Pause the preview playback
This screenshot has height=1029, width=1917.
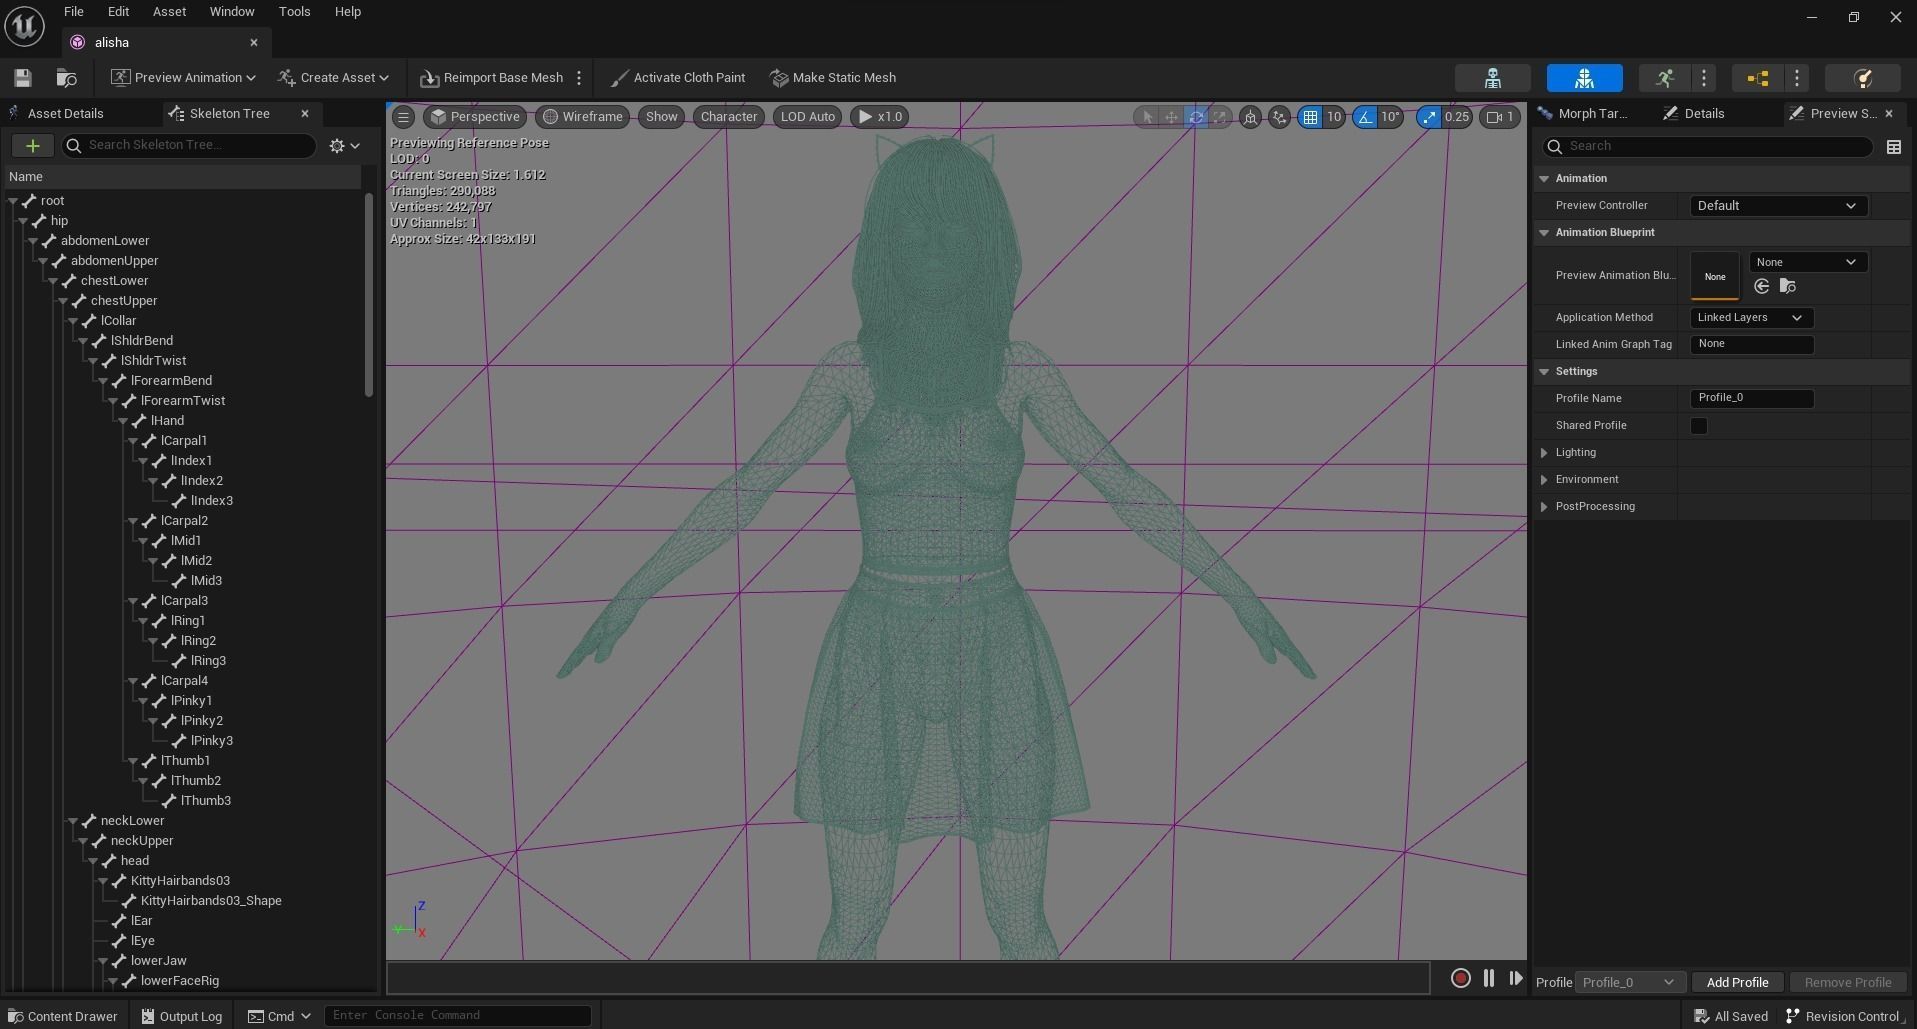tap(1489, 979)
